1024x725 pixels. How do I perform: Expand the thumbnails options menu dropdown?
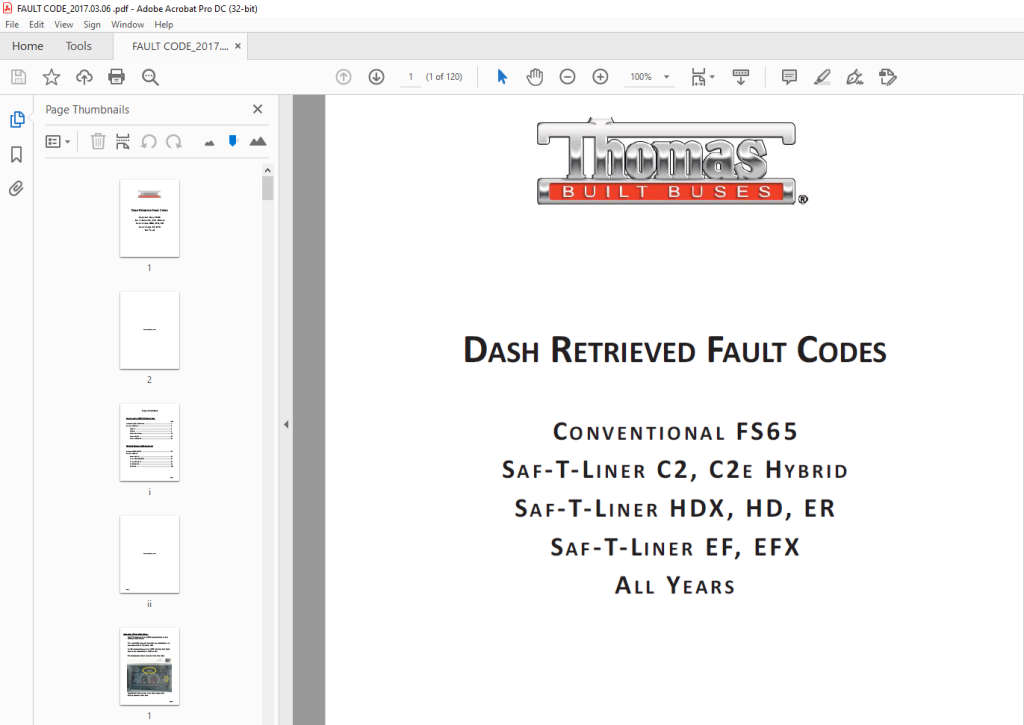[57, 141]
